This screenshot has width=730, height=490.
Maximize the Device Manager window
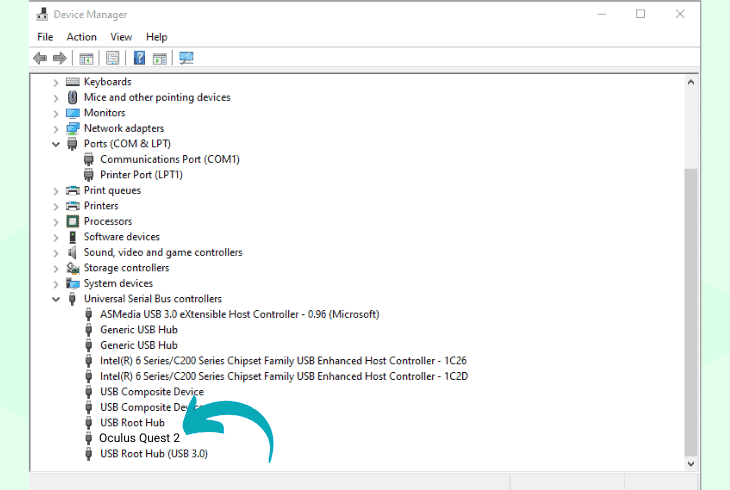pyautogui.click(x=641, y=14)
